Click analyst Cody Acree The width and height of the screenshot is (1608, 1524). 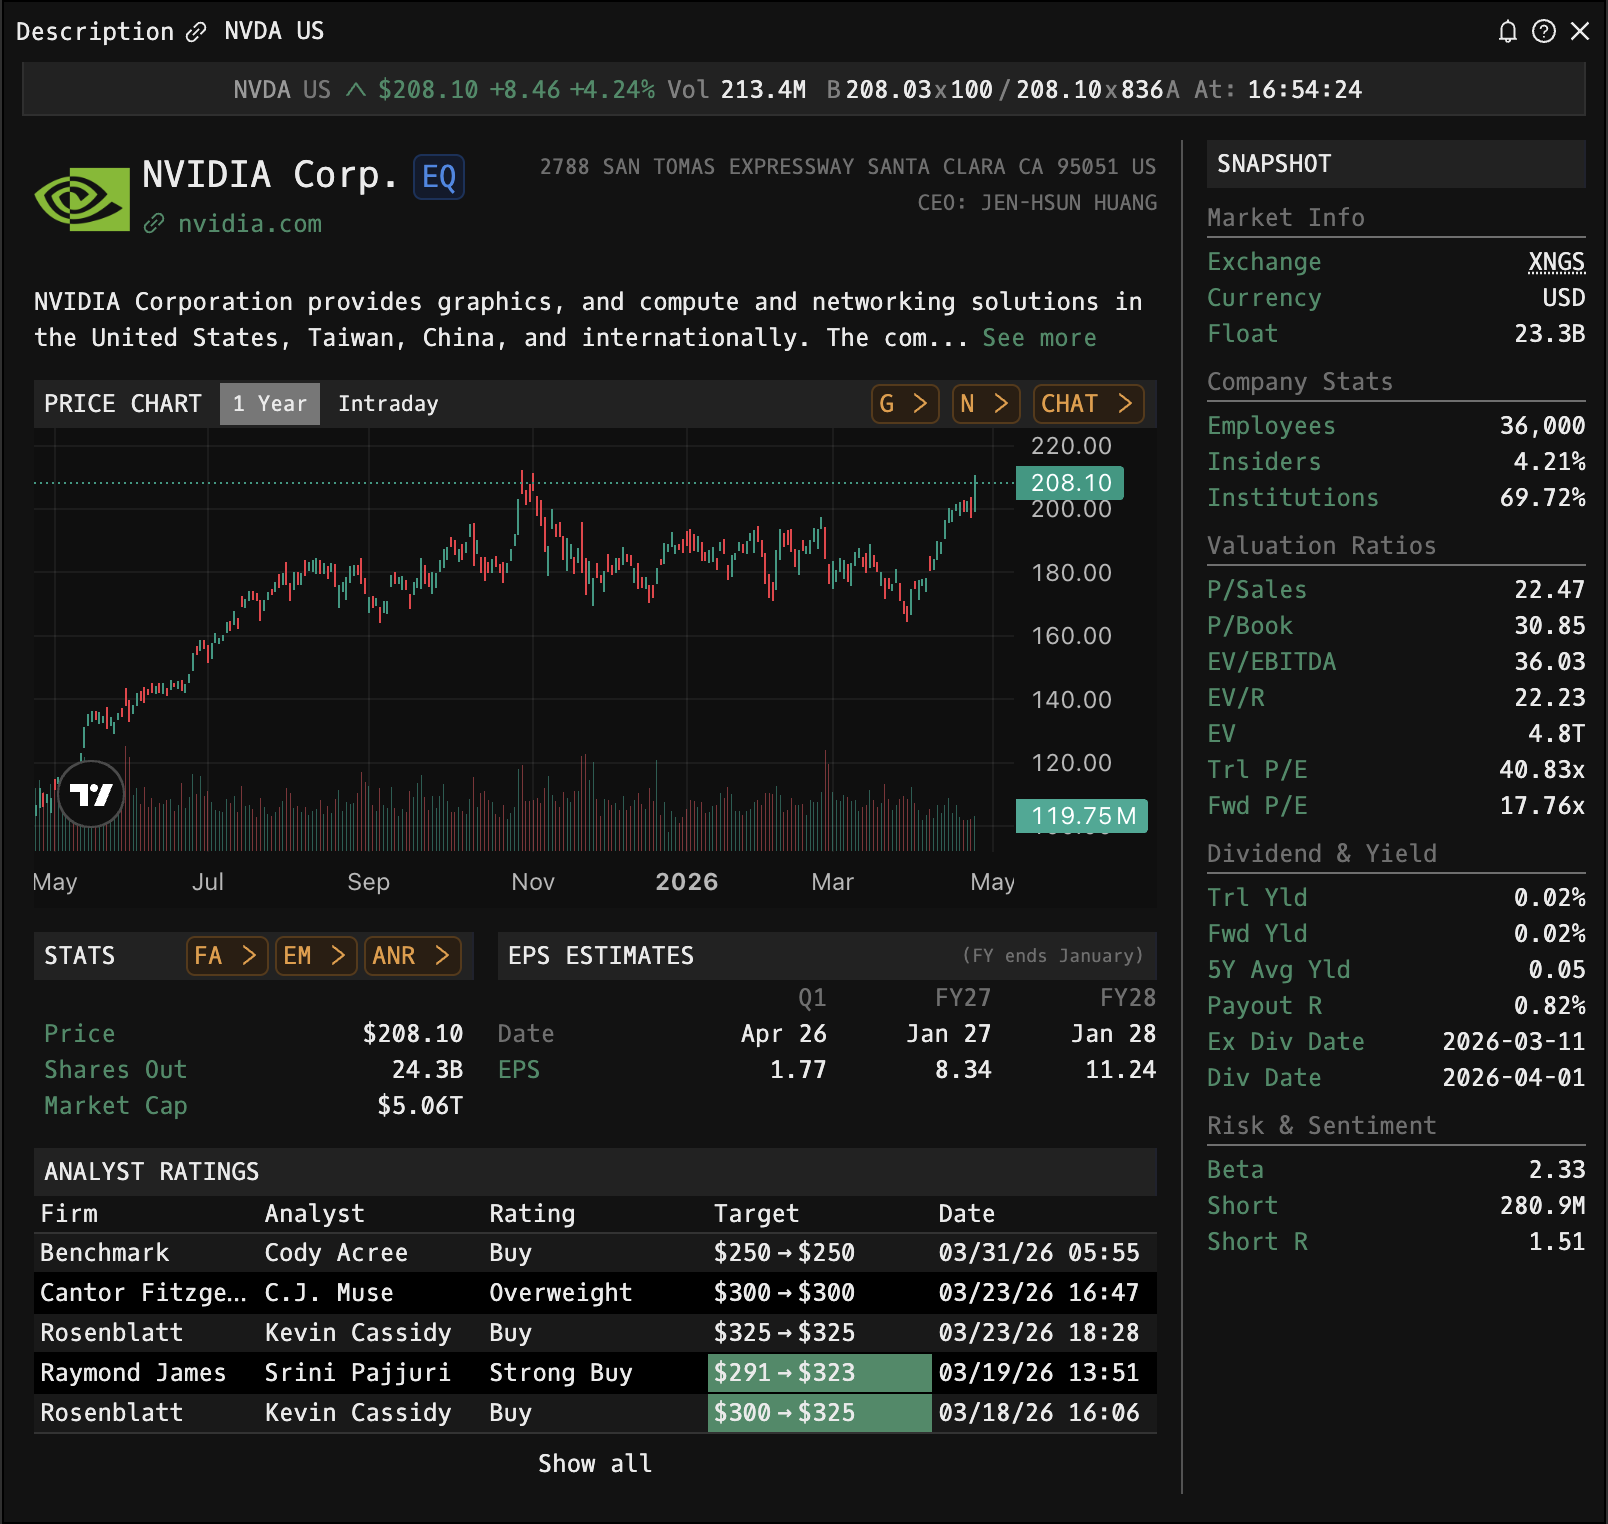point(337,1253)
